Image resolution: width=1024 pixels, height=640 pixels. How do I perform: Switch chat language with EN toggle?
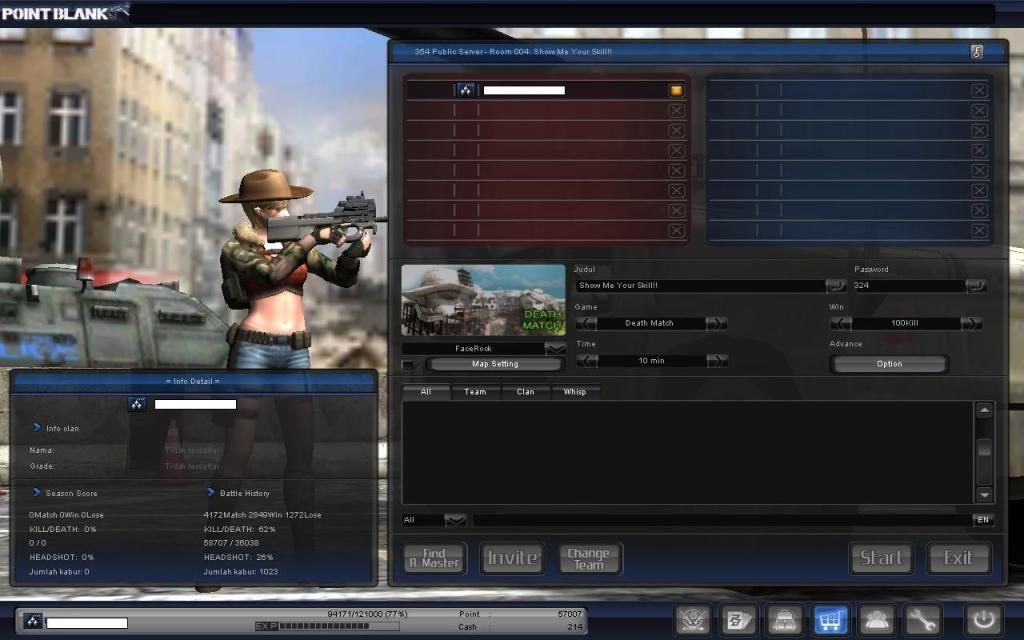click(983, 520)
